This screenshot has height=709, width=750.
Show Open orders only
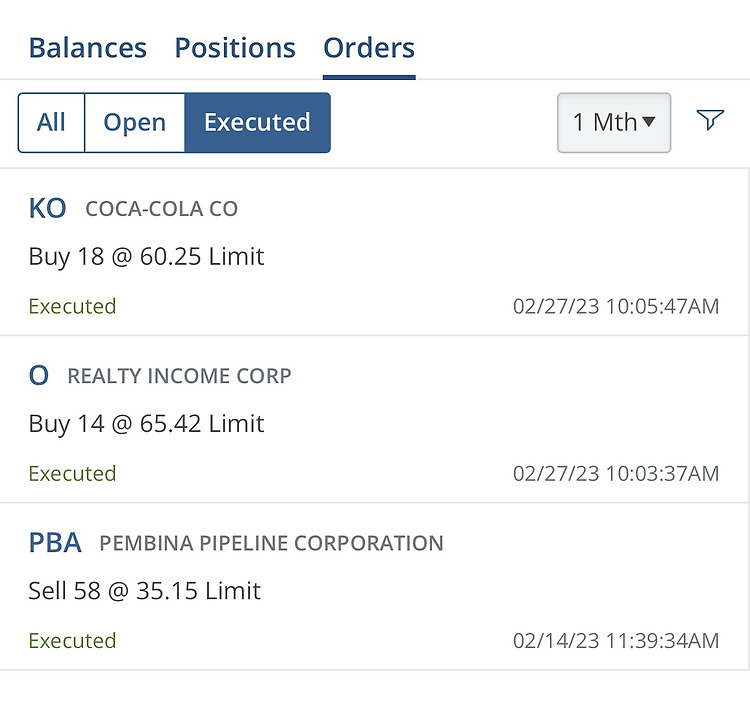click(x=134, y=122)
